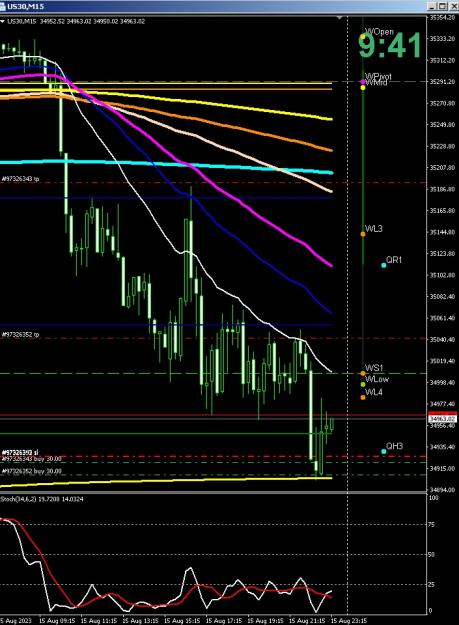Click the #97326343 buy 30.00 order label
The image size is (459, 625).
[x=32, y=459]
